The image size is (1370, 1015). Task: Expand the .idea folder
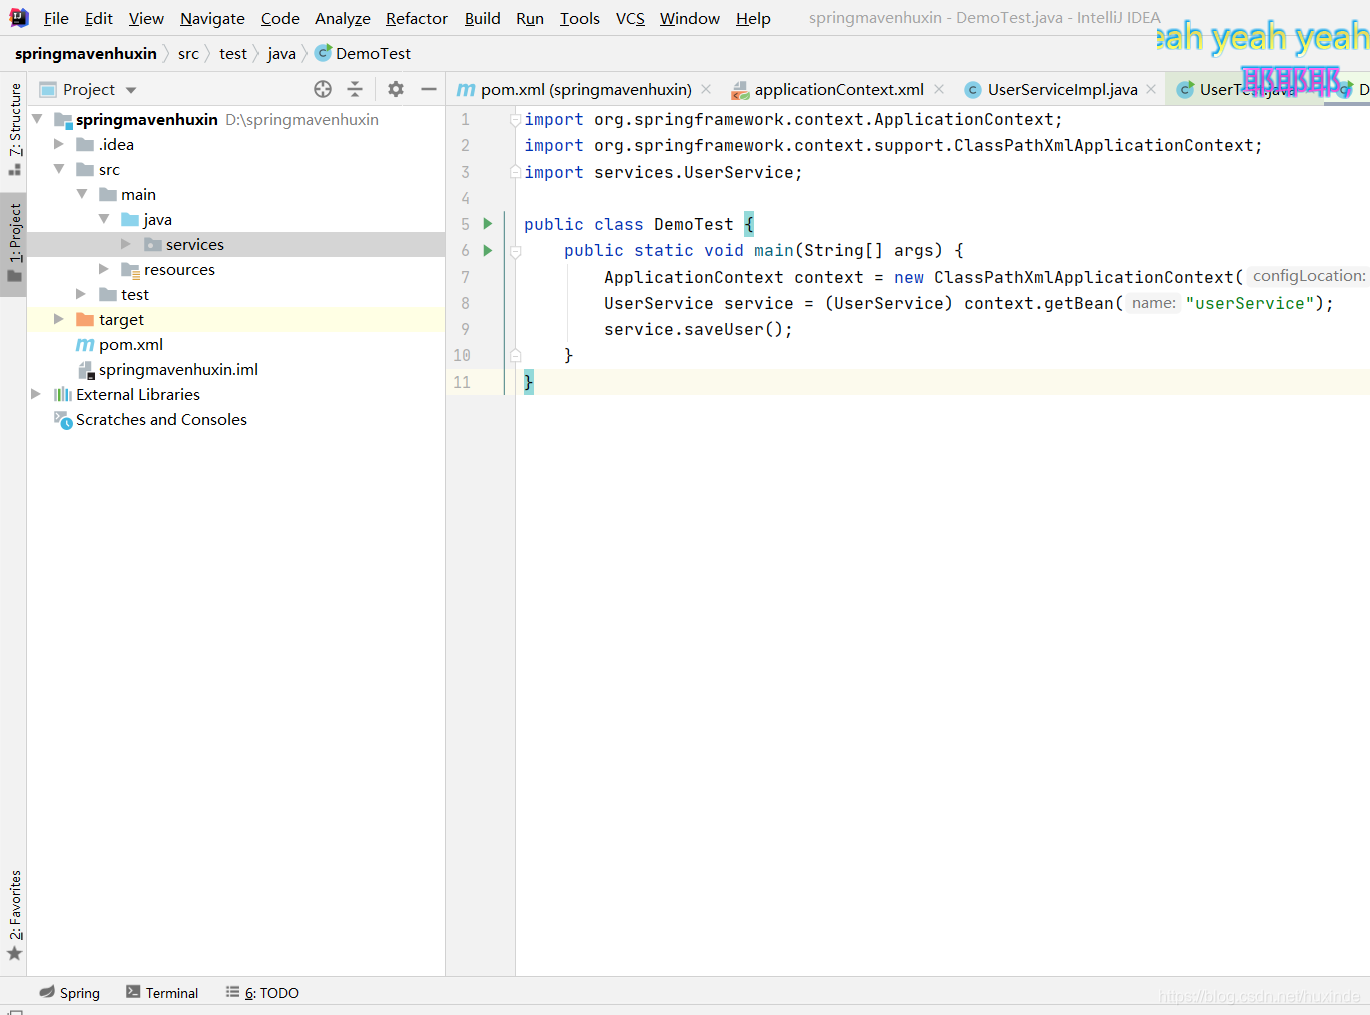59,144
